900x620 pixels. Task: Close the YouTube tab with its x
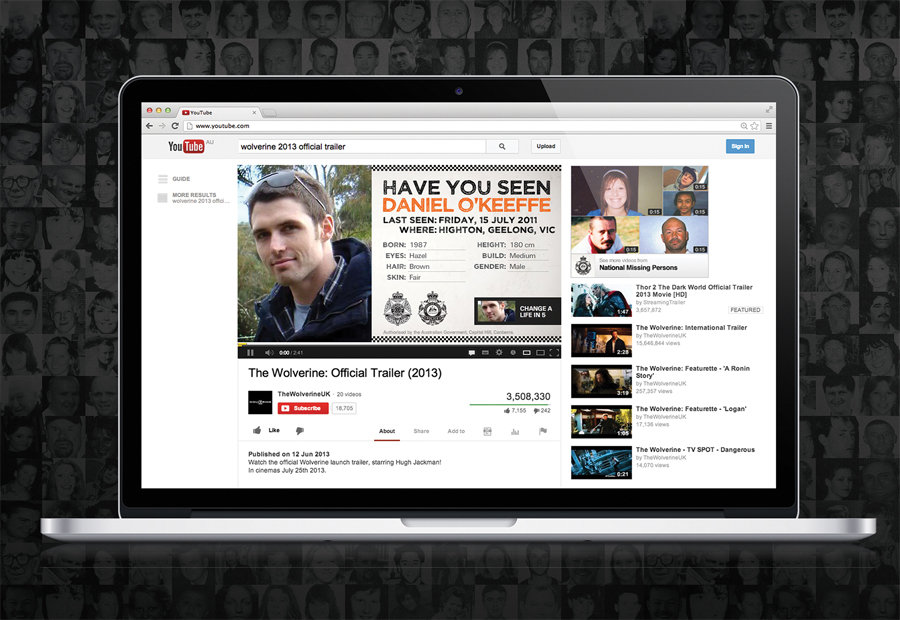pyautogui.click(x=254, y=113)
